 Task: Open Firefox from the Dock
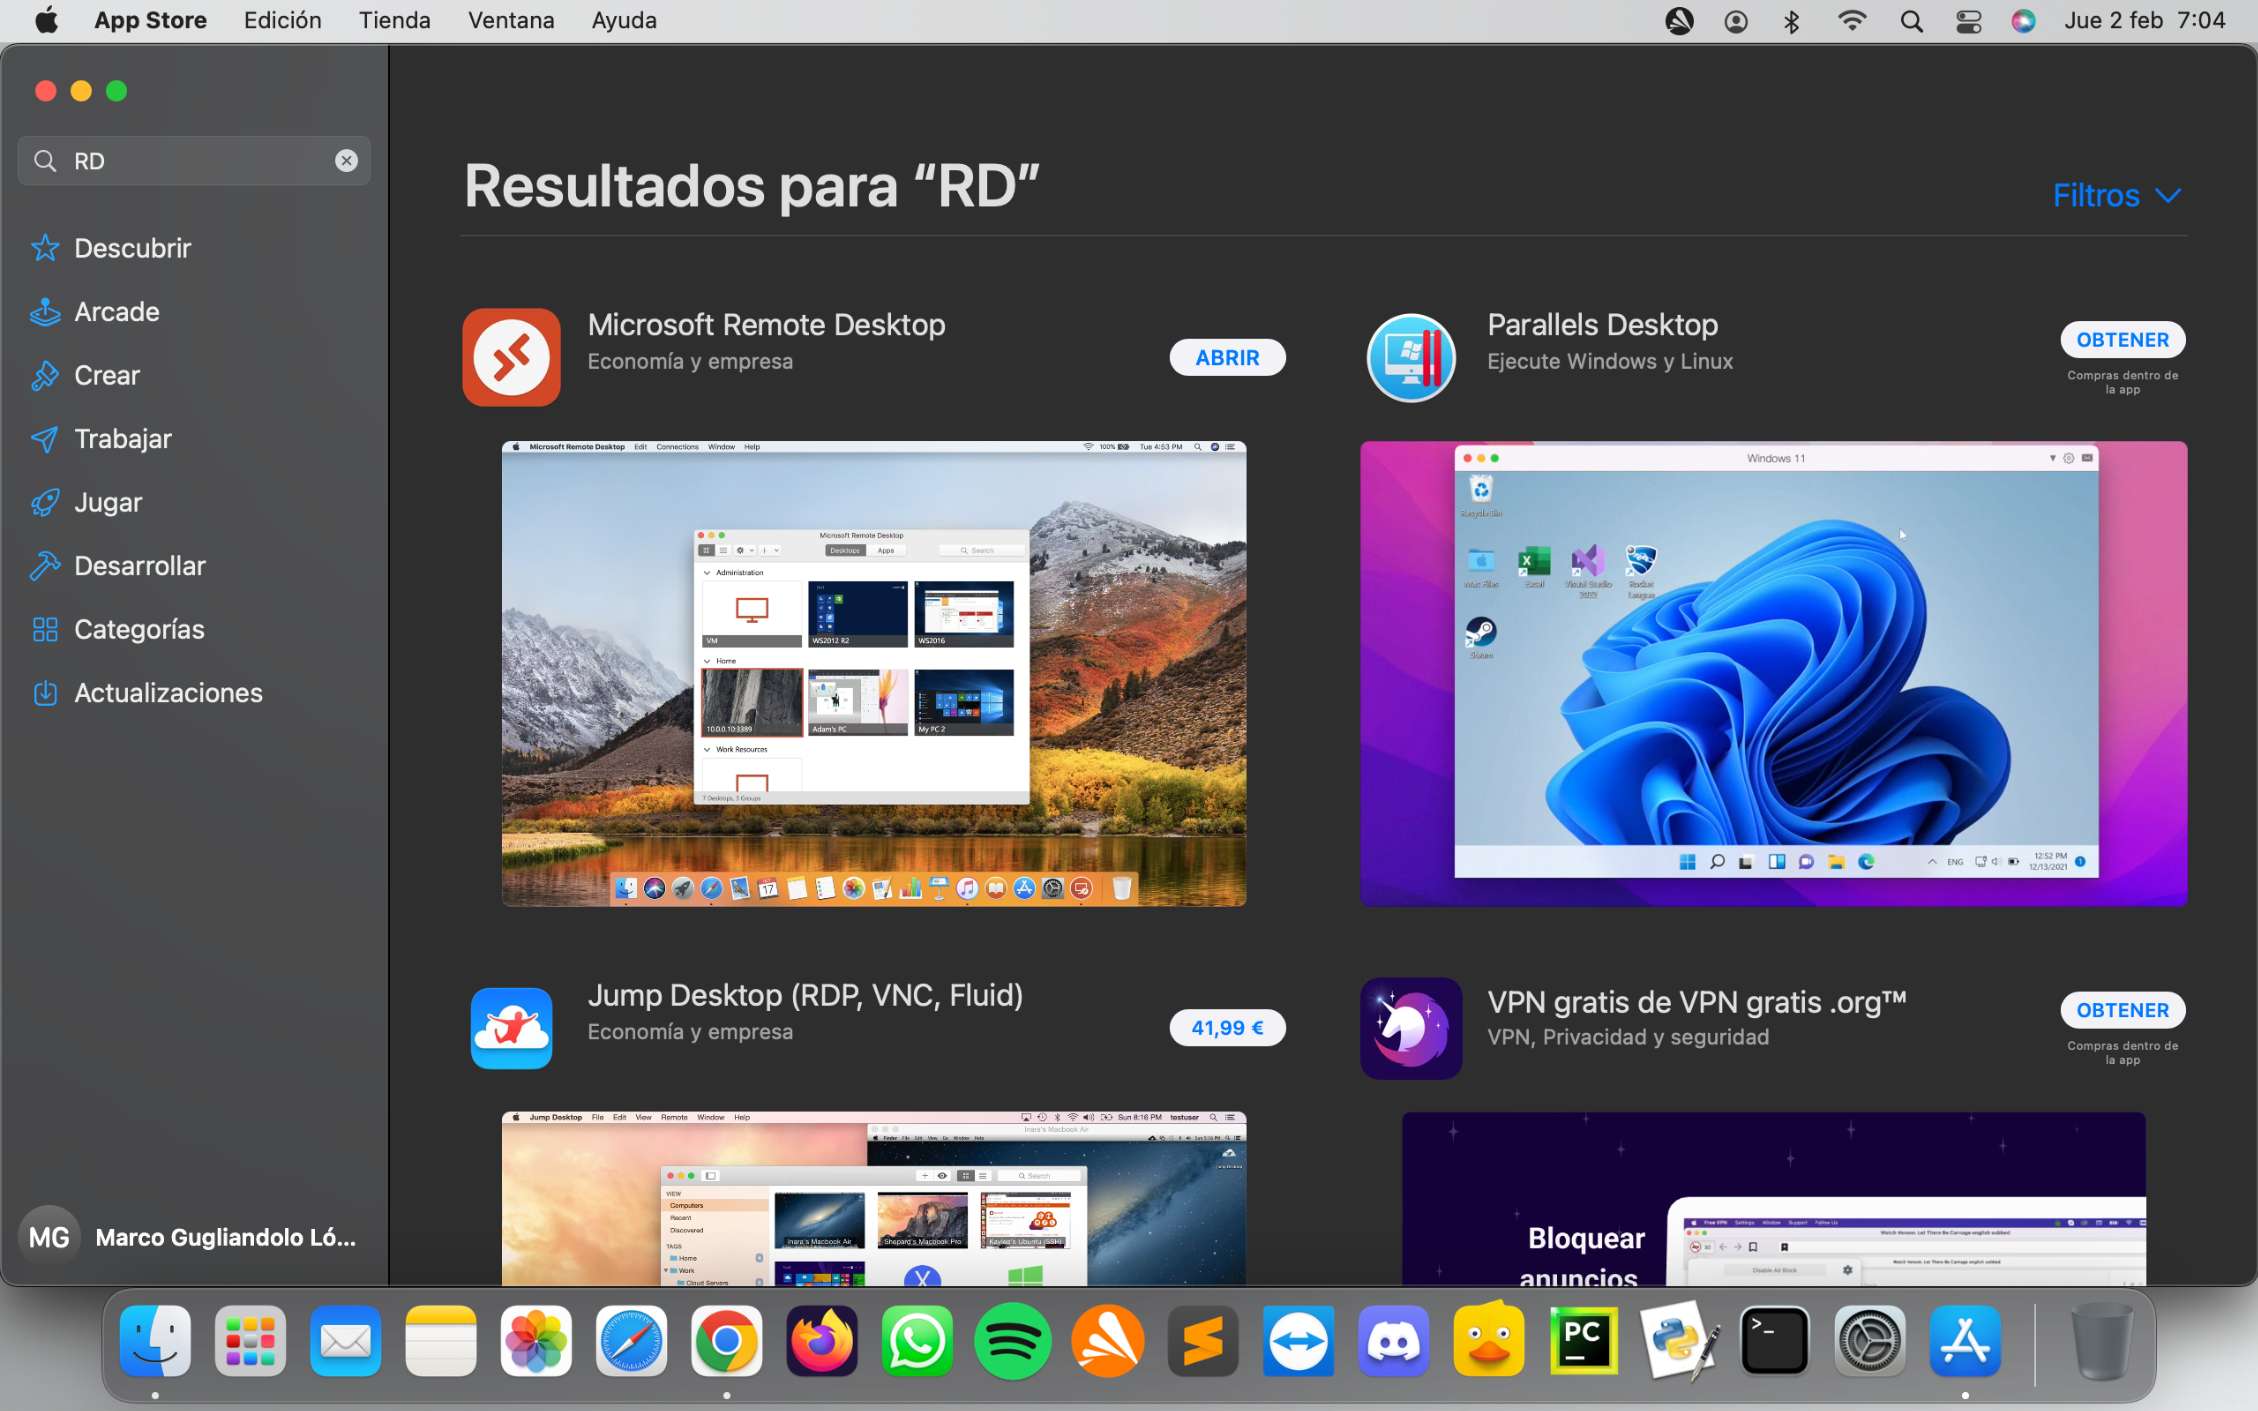coord(822,1341)
